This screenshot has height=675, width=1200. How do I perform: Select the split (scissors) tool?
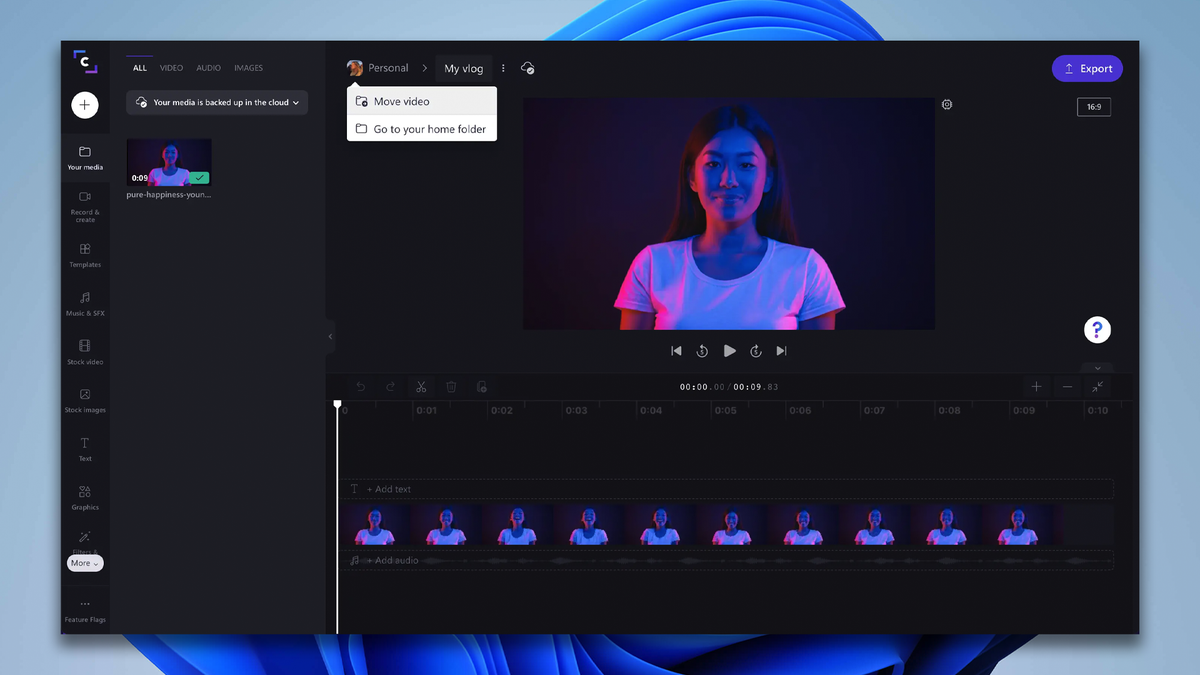[x=421, y=386]
